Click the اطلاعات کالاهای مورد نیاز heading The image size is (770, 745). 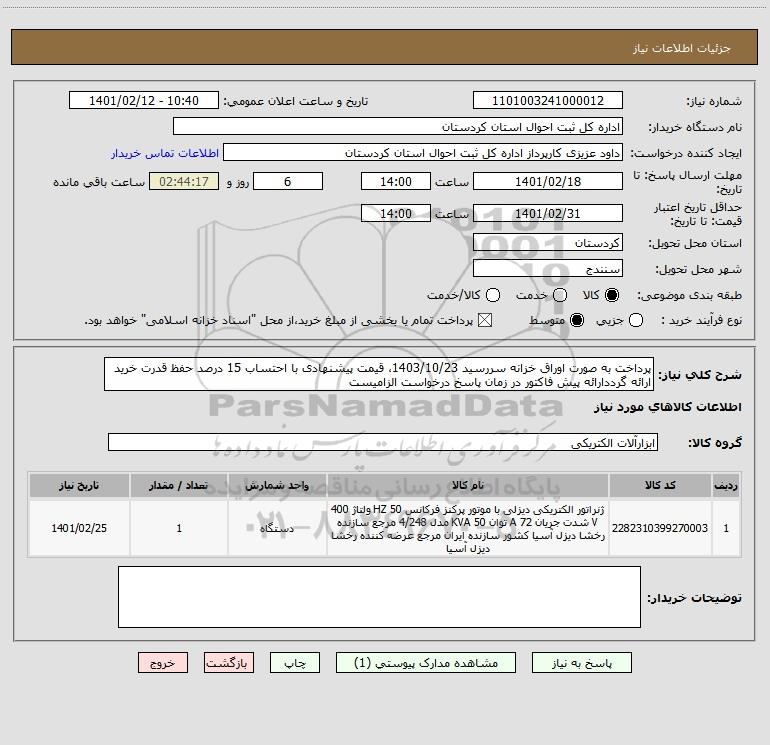[x=668, y=407]
